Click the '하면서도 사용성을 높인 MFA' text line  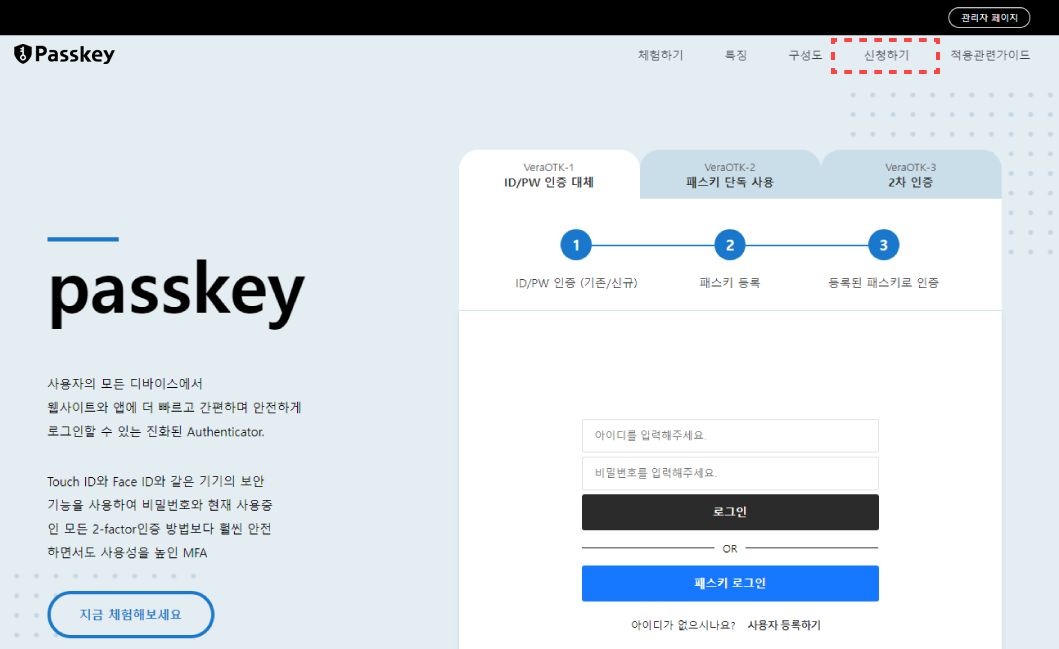127,552
